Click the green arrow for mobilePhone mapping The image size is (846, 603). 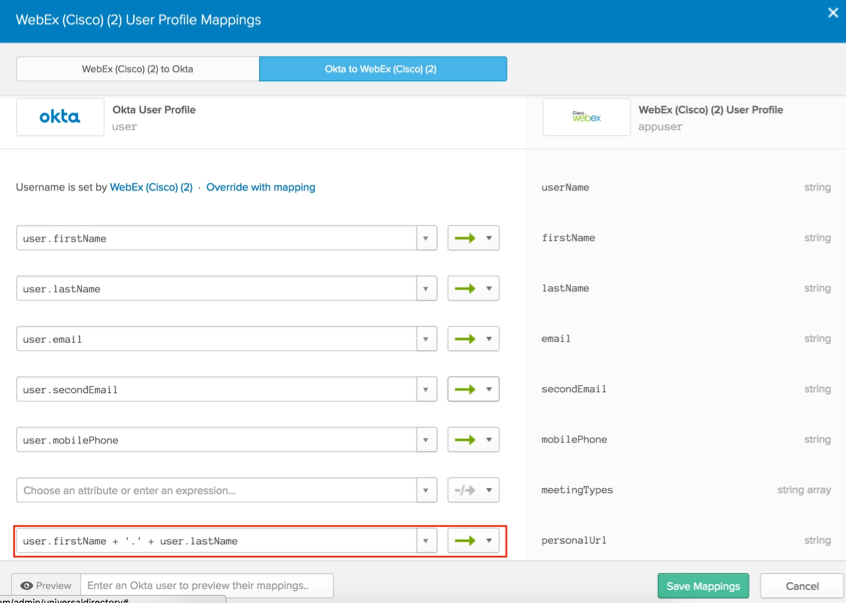point(465,440)
